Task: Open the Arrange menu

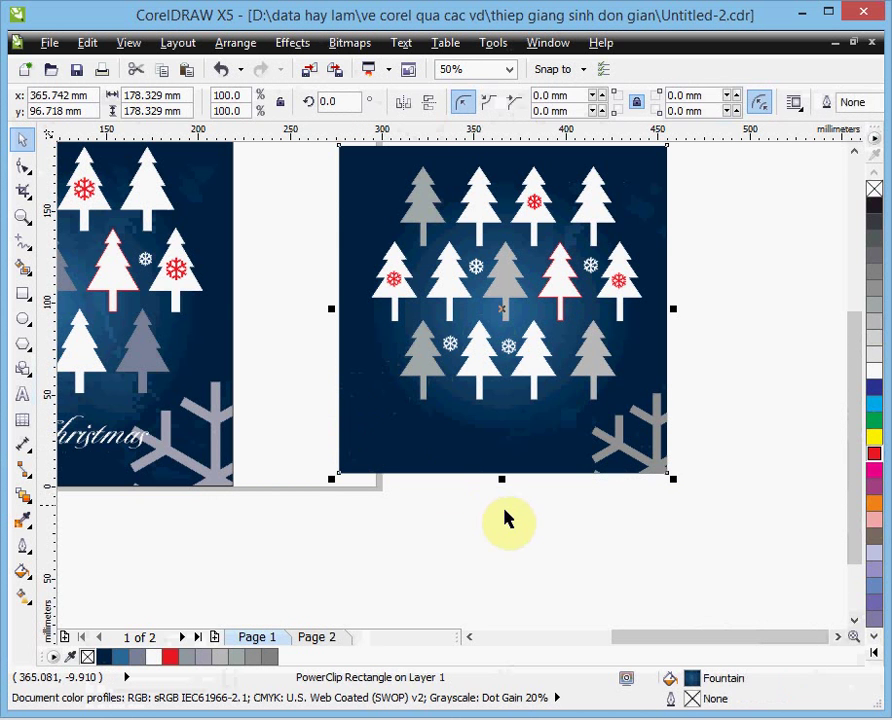Action: pos(236,43)
